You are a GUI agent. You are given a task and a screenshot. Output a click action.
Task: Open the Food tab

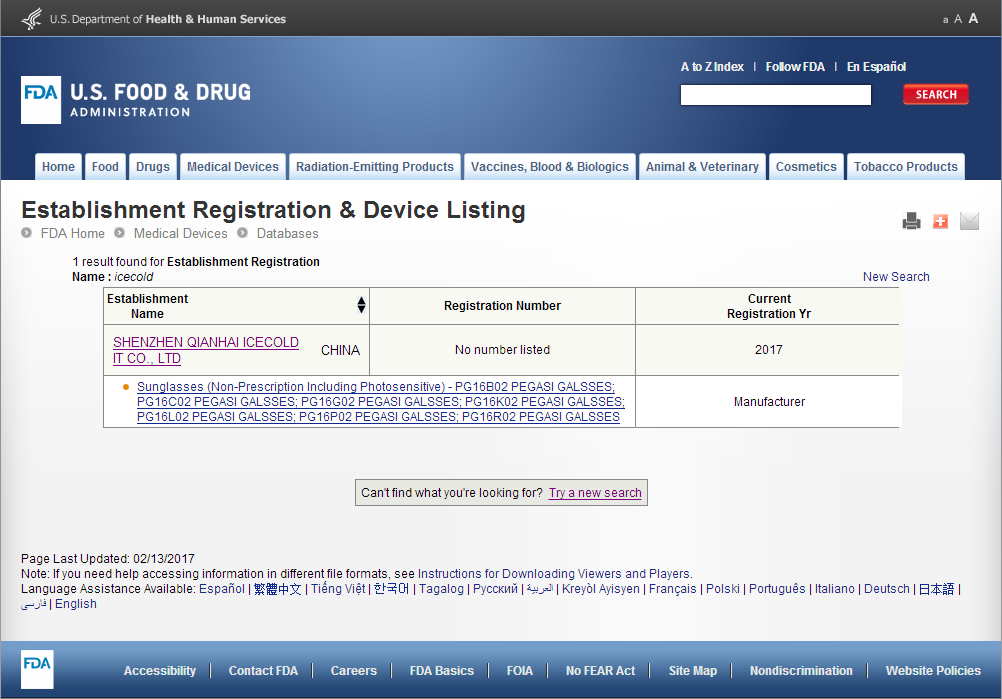coord(105,167)
